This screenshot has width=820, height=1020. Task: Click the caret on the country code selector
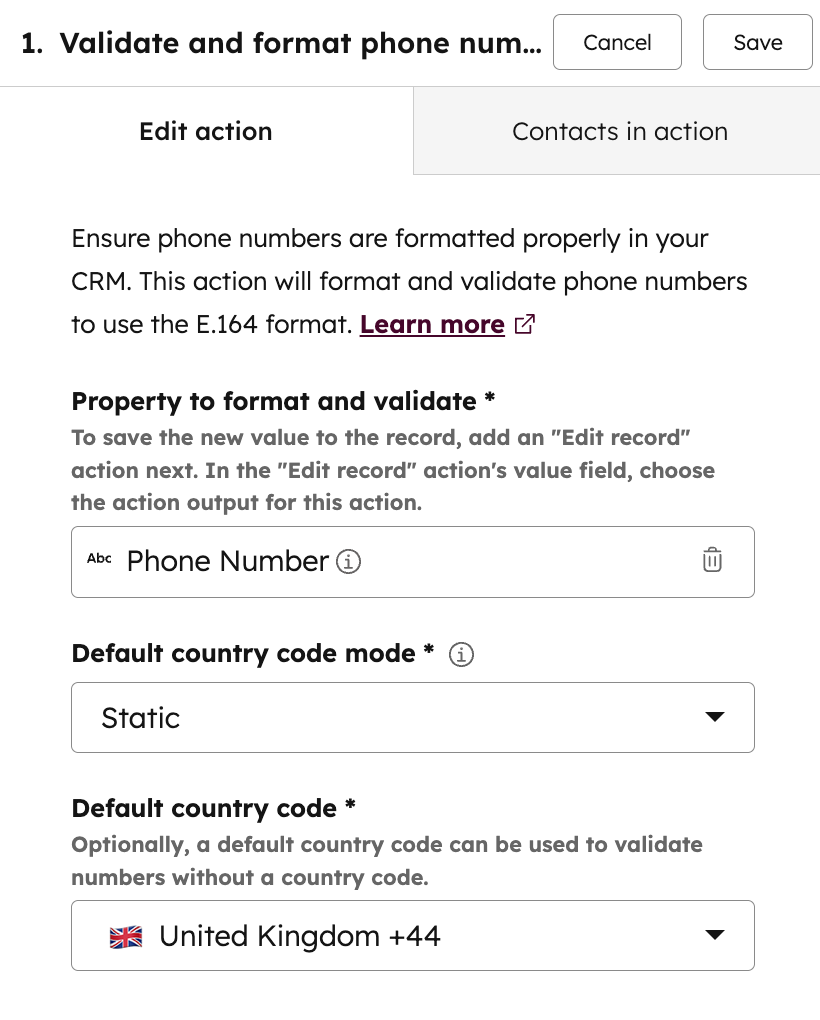click(715, 934)
